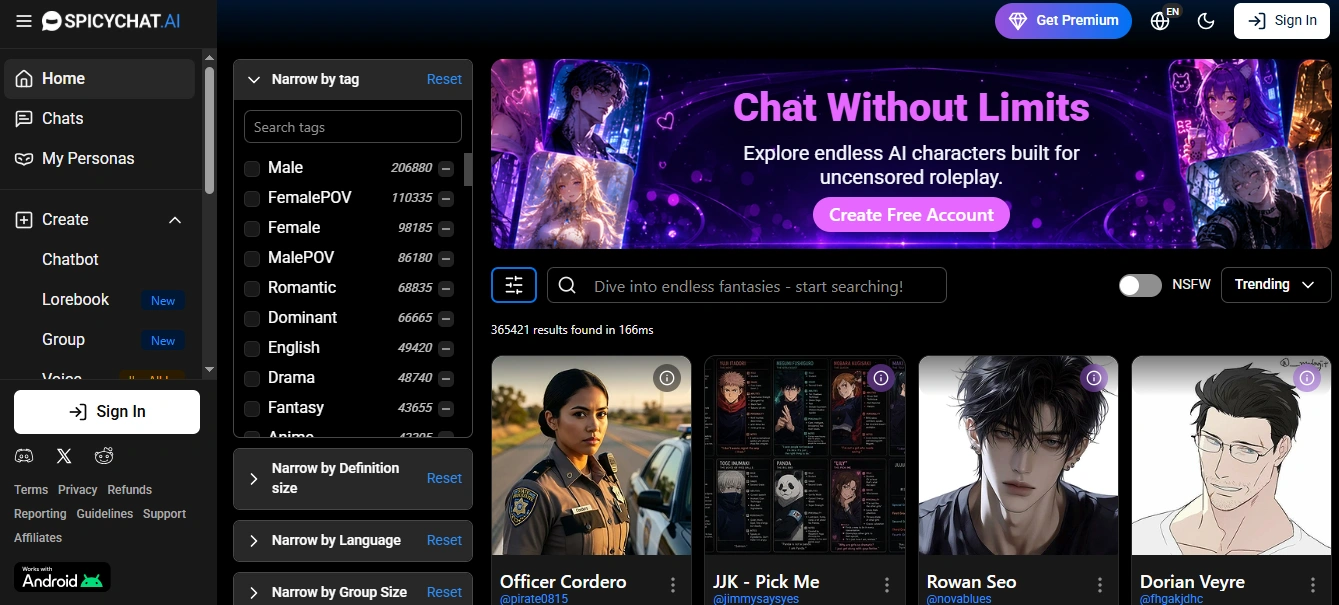The height and width of the screenshot is (605, 1339).
Task: Check the Romantic tag checkbox
Action: click(x=252, y=288)
